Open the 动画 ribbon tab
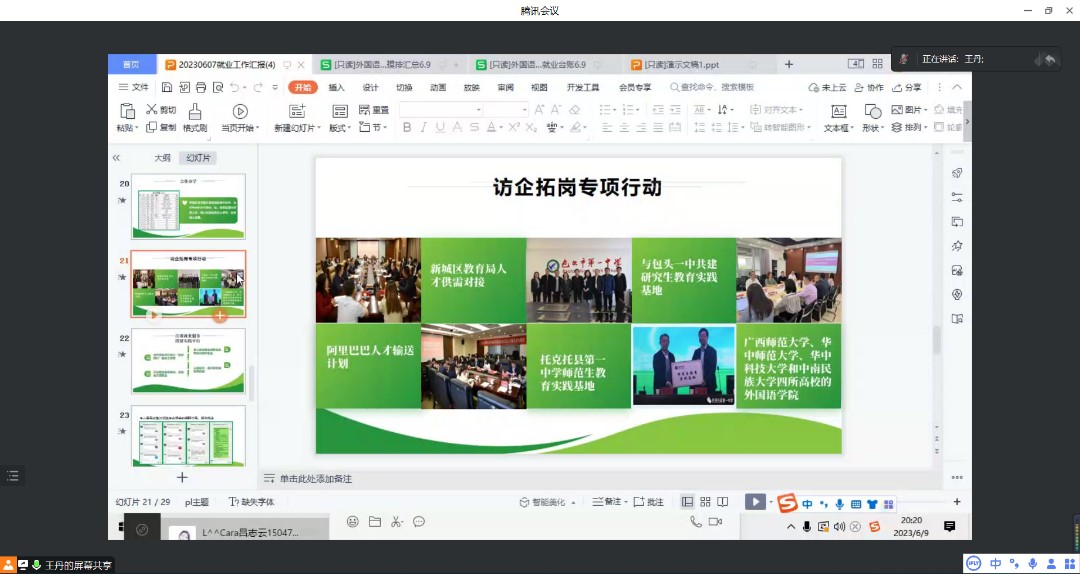 pyautogui.click(x=438, y=88)
